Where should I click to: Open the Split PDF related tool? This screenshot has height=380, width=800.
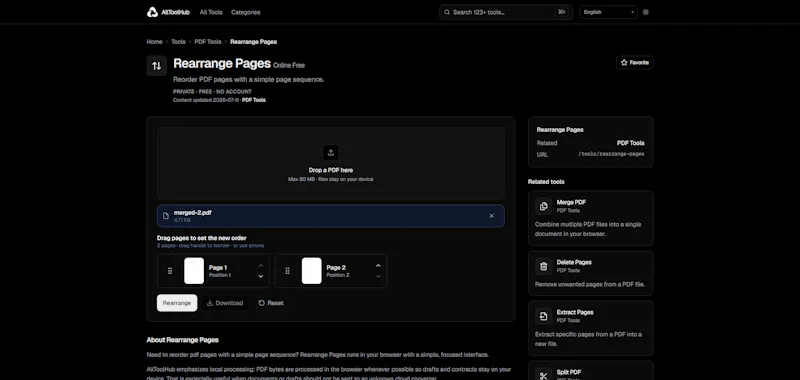coord(591,371)
